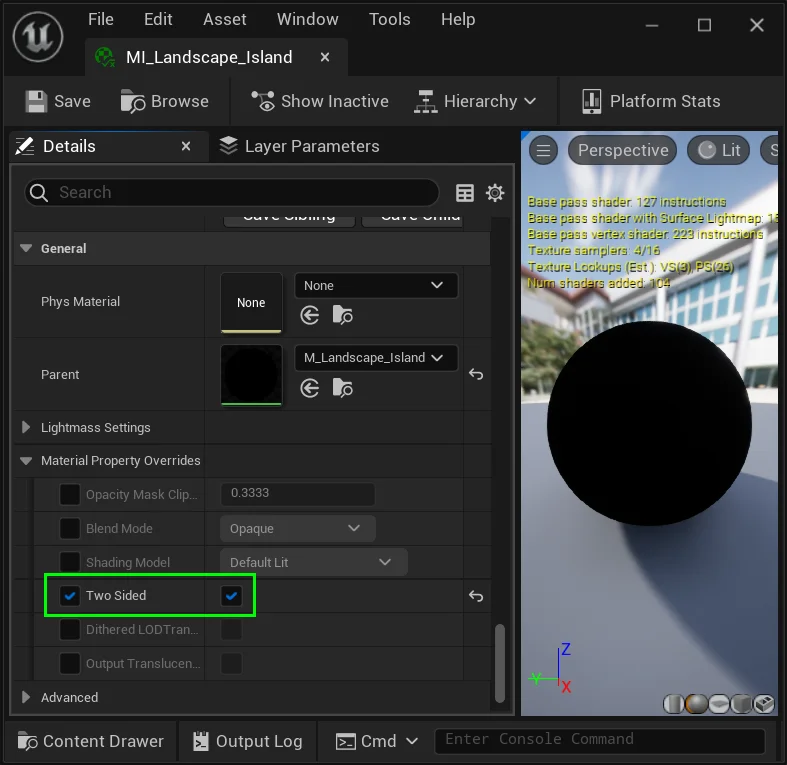Click the Enter Console Command field
The image size is (787, 765).
tap(599, 740)
